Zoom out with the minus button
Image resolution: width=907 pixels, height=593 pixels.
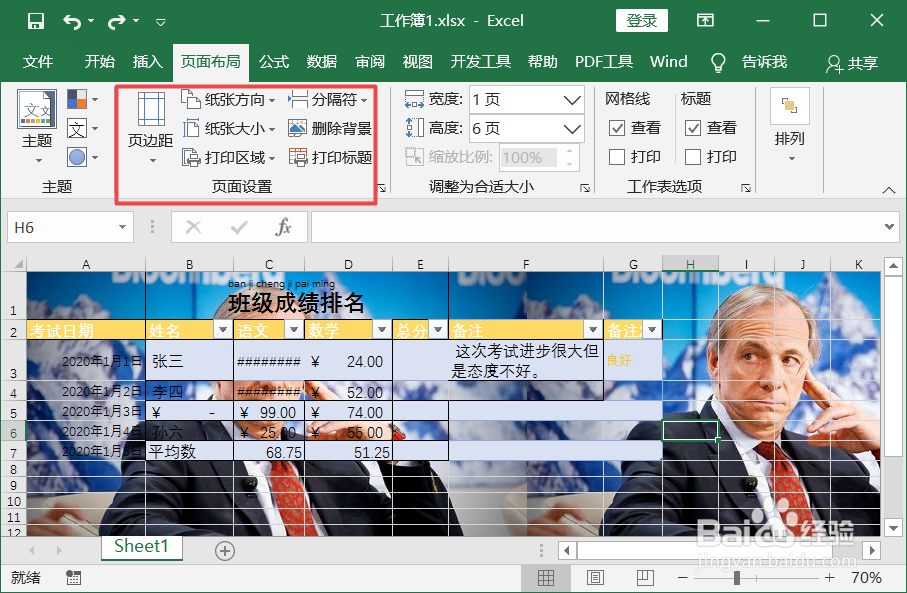click(683, 577)
